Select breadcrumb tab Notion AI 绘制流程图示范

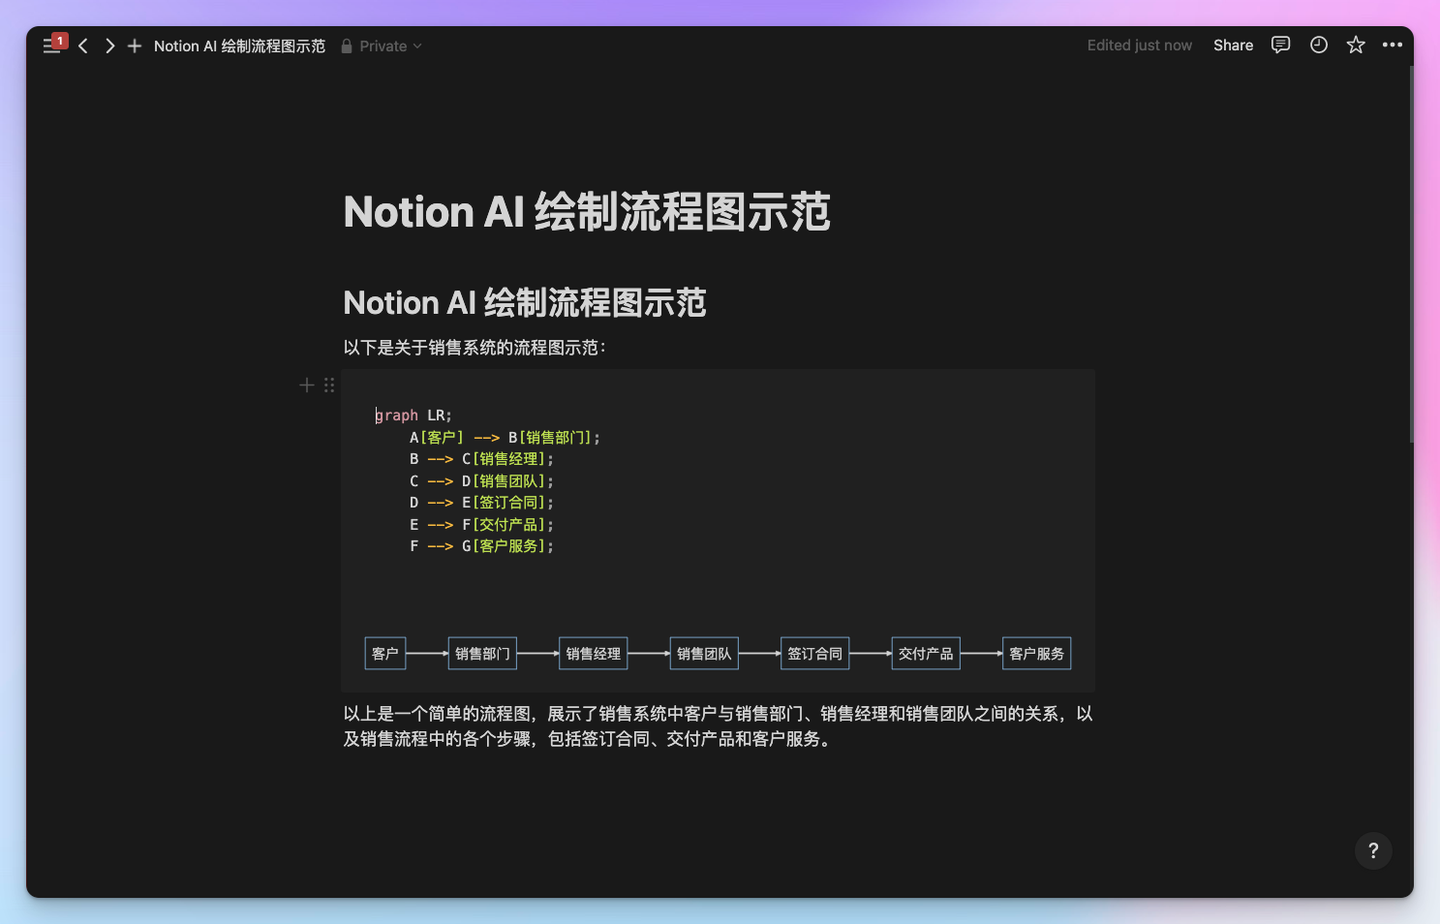coord(239,45)
